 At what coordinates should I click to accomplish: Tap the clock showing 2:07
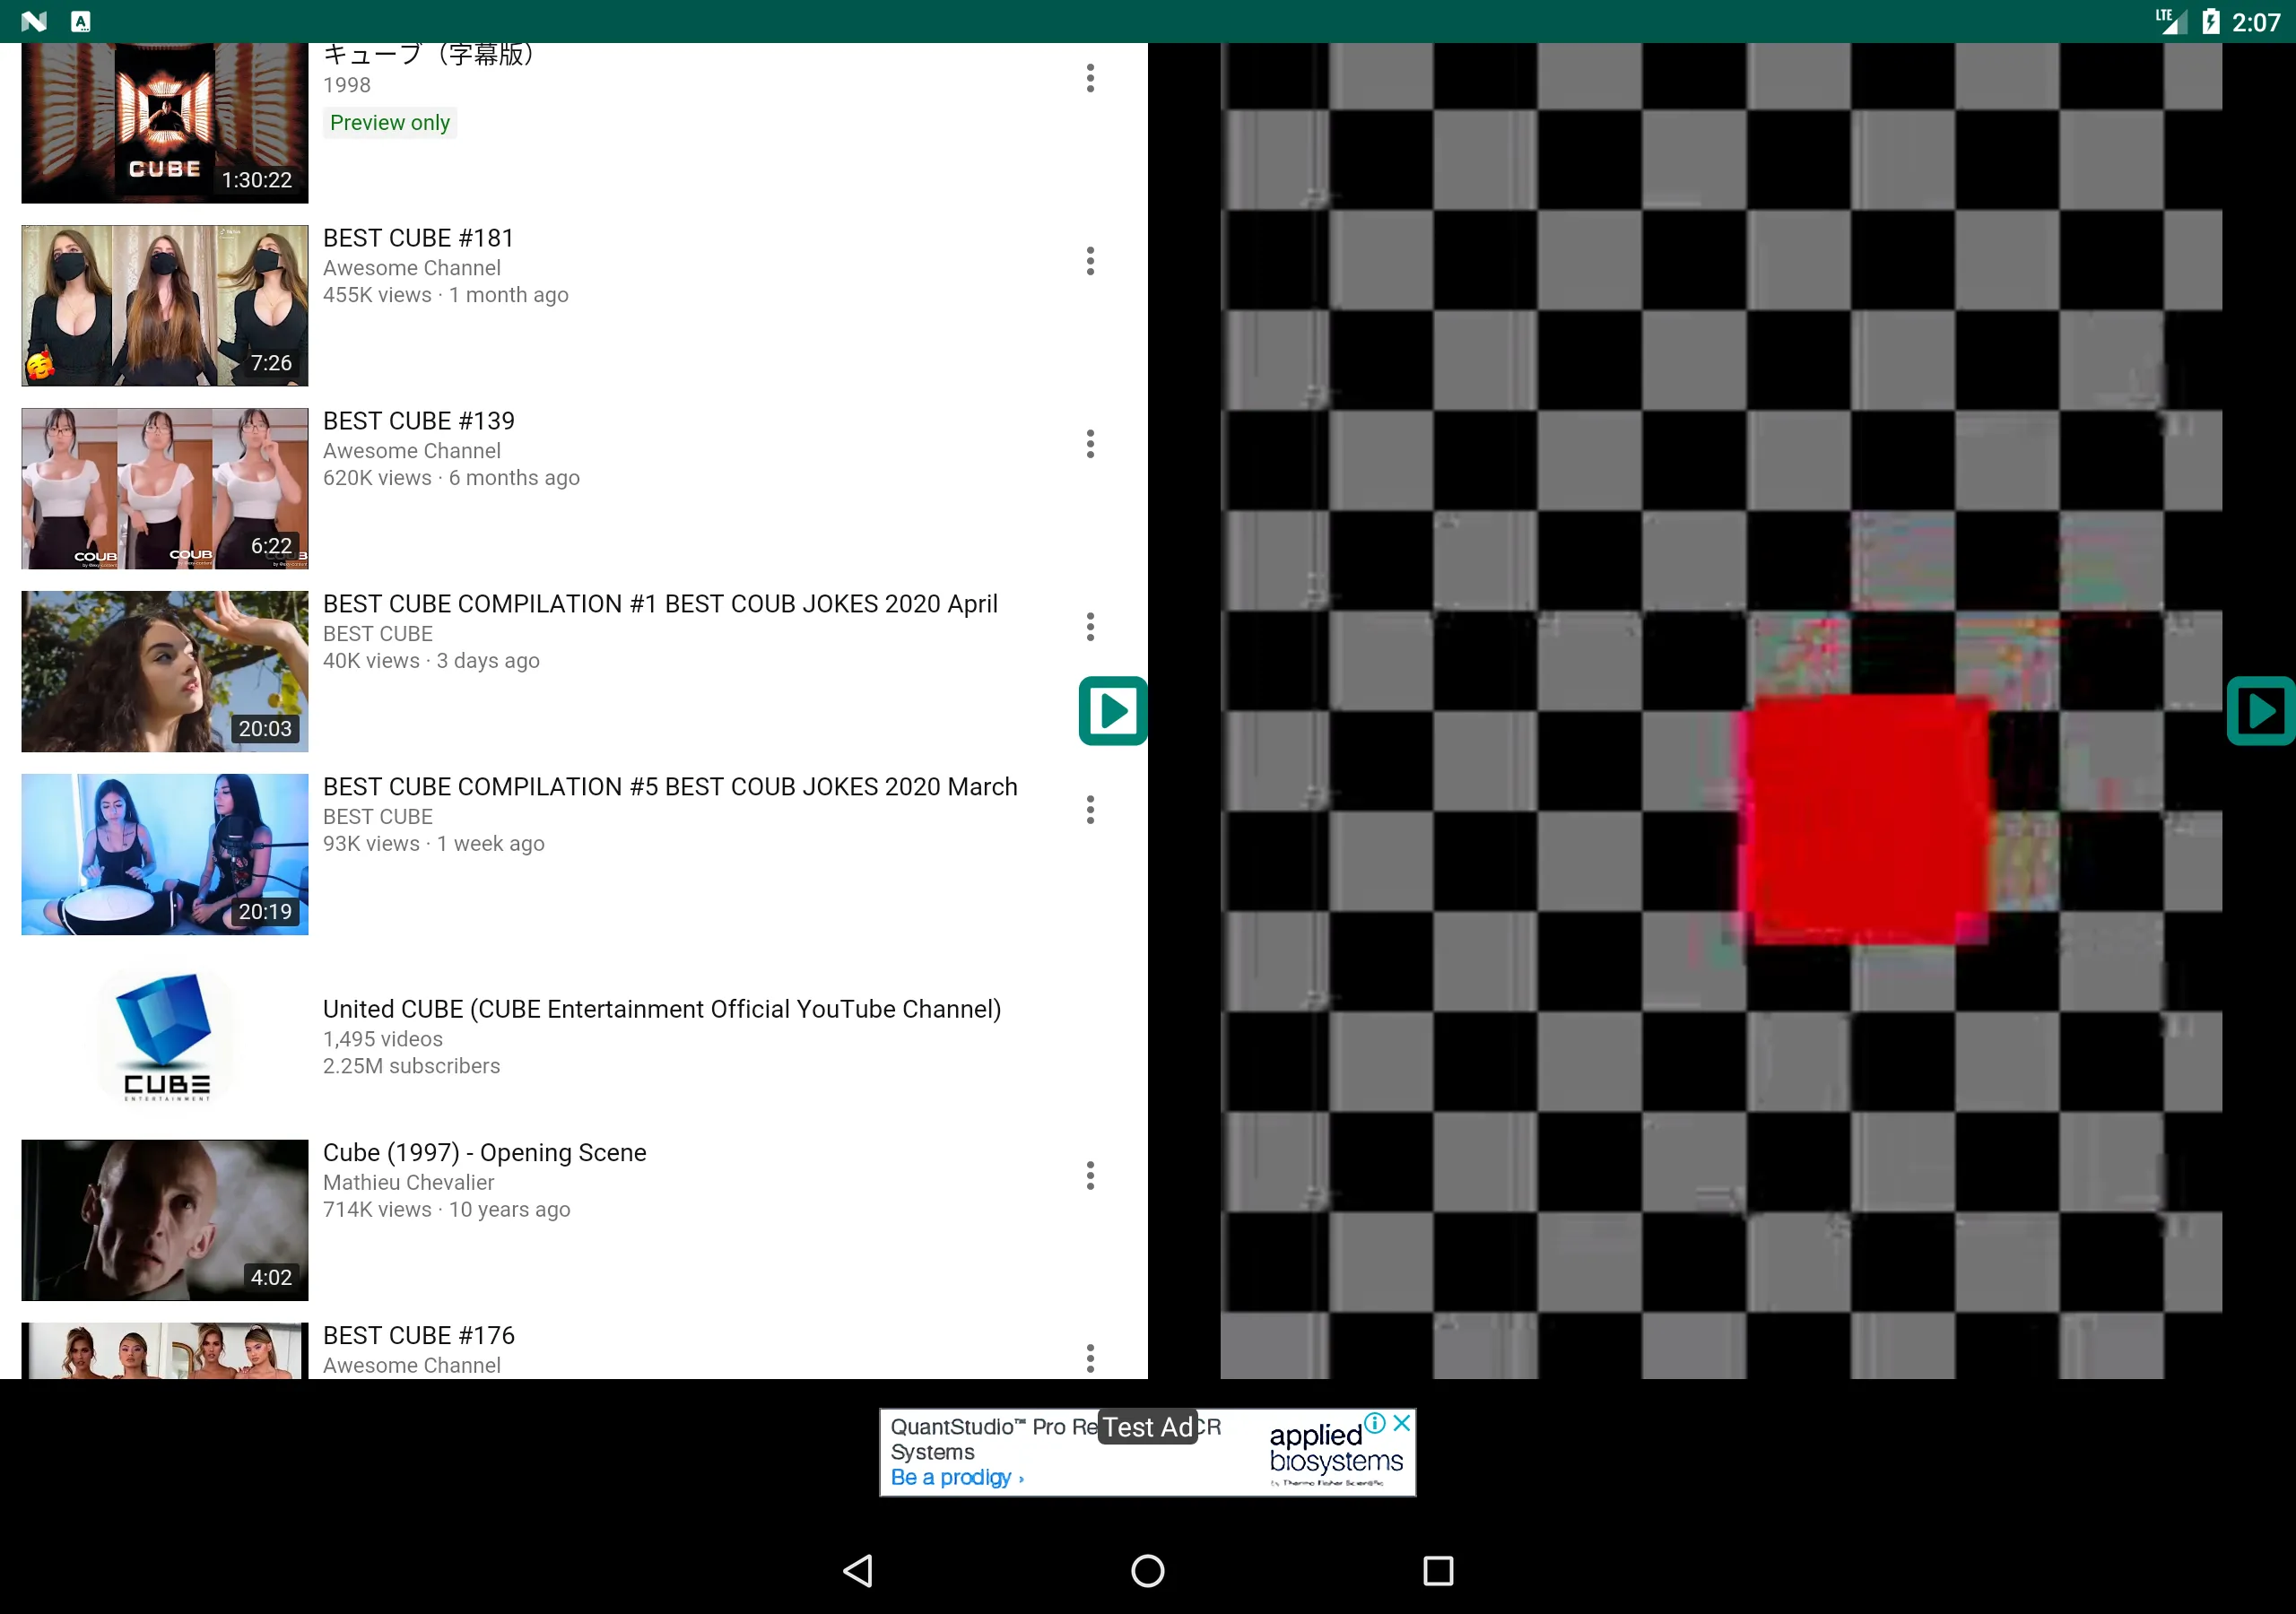[2256, 22]
